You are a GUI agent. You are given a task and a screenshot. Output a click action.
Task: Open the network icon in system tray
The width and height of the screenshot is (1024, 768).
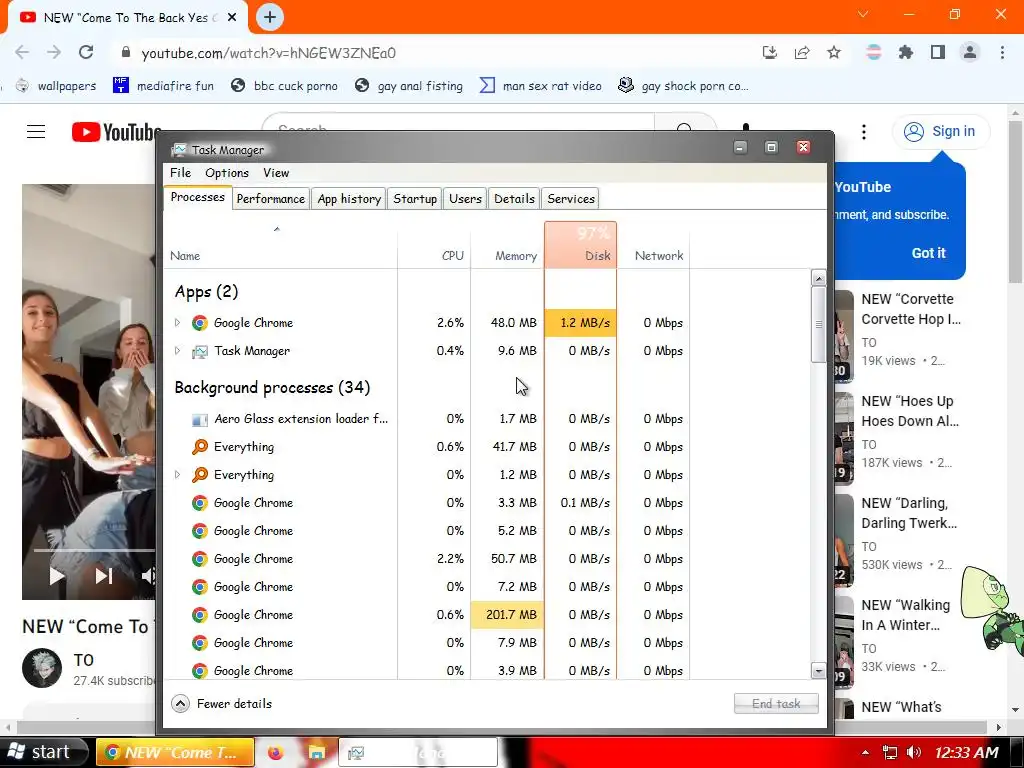pos(889,752)
